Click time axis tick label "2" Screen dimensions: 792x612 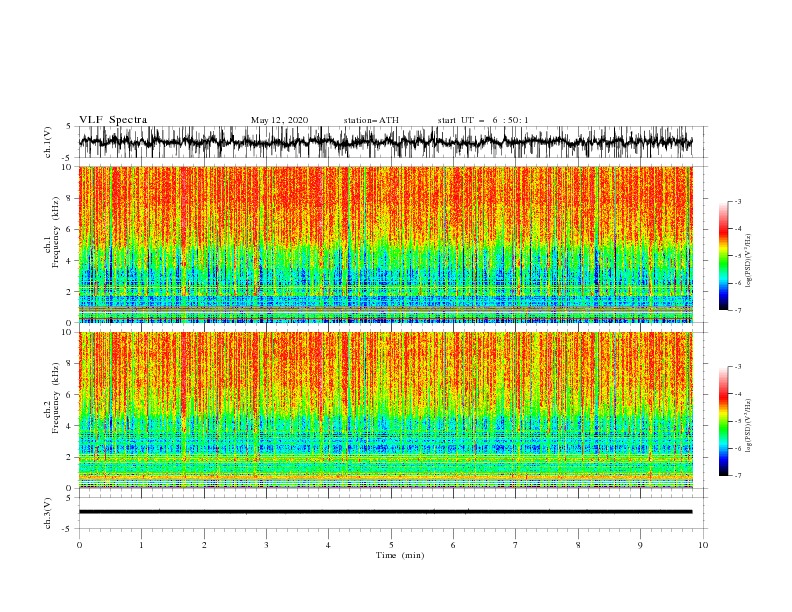click(x=204, y=545)
